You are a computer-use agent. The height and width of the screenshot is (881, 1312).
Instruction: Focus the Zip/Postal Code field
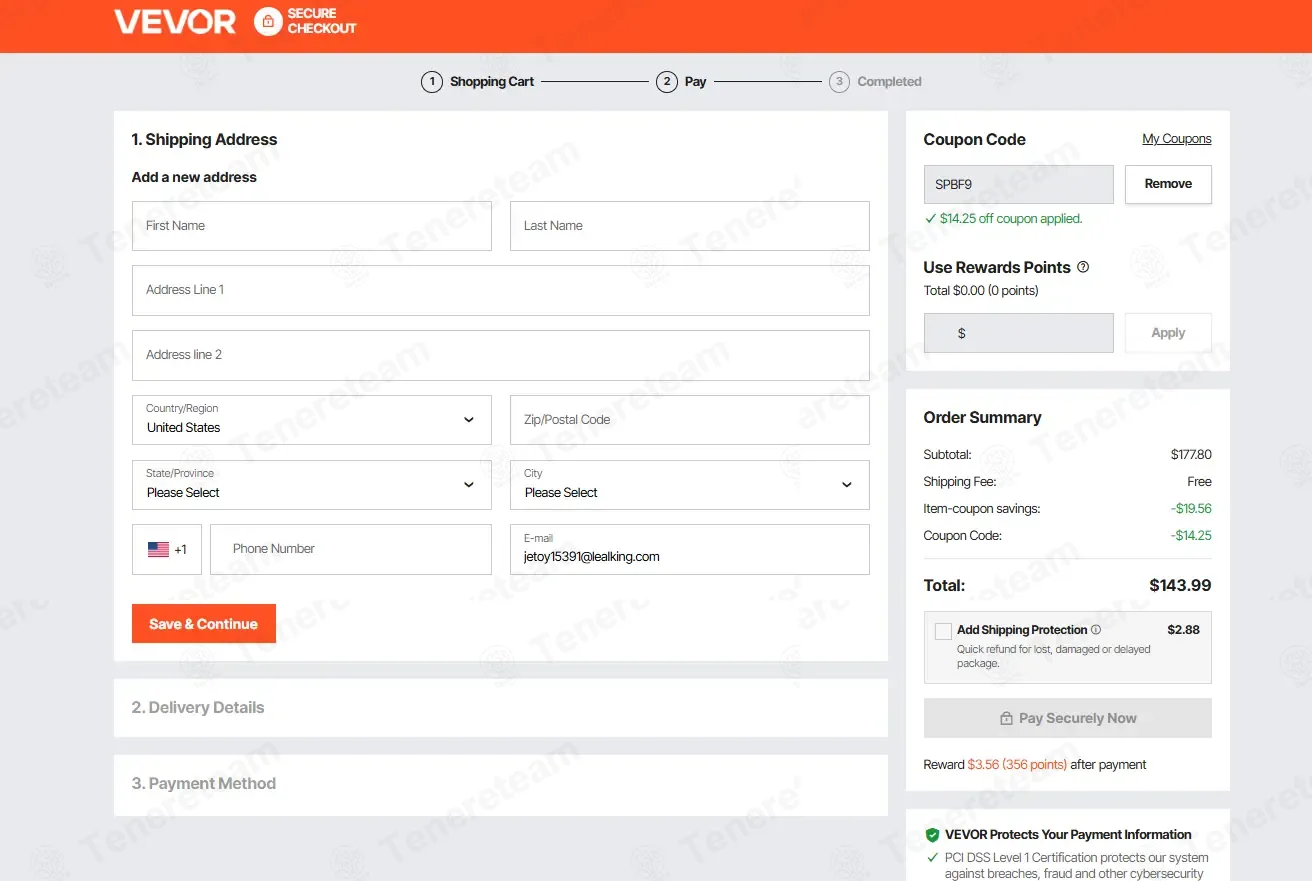click(690, 420)
